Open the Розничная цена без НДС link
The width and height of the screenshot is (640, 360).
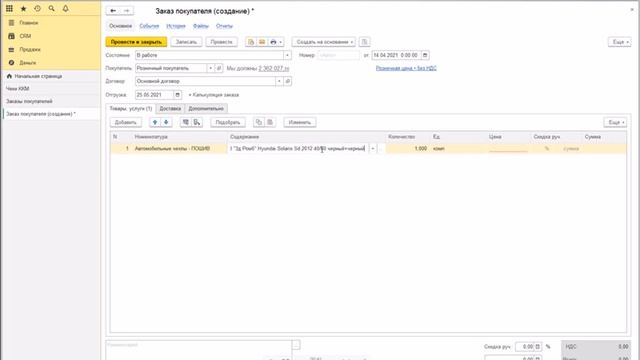pyautogui.click(x=406, y=68)
